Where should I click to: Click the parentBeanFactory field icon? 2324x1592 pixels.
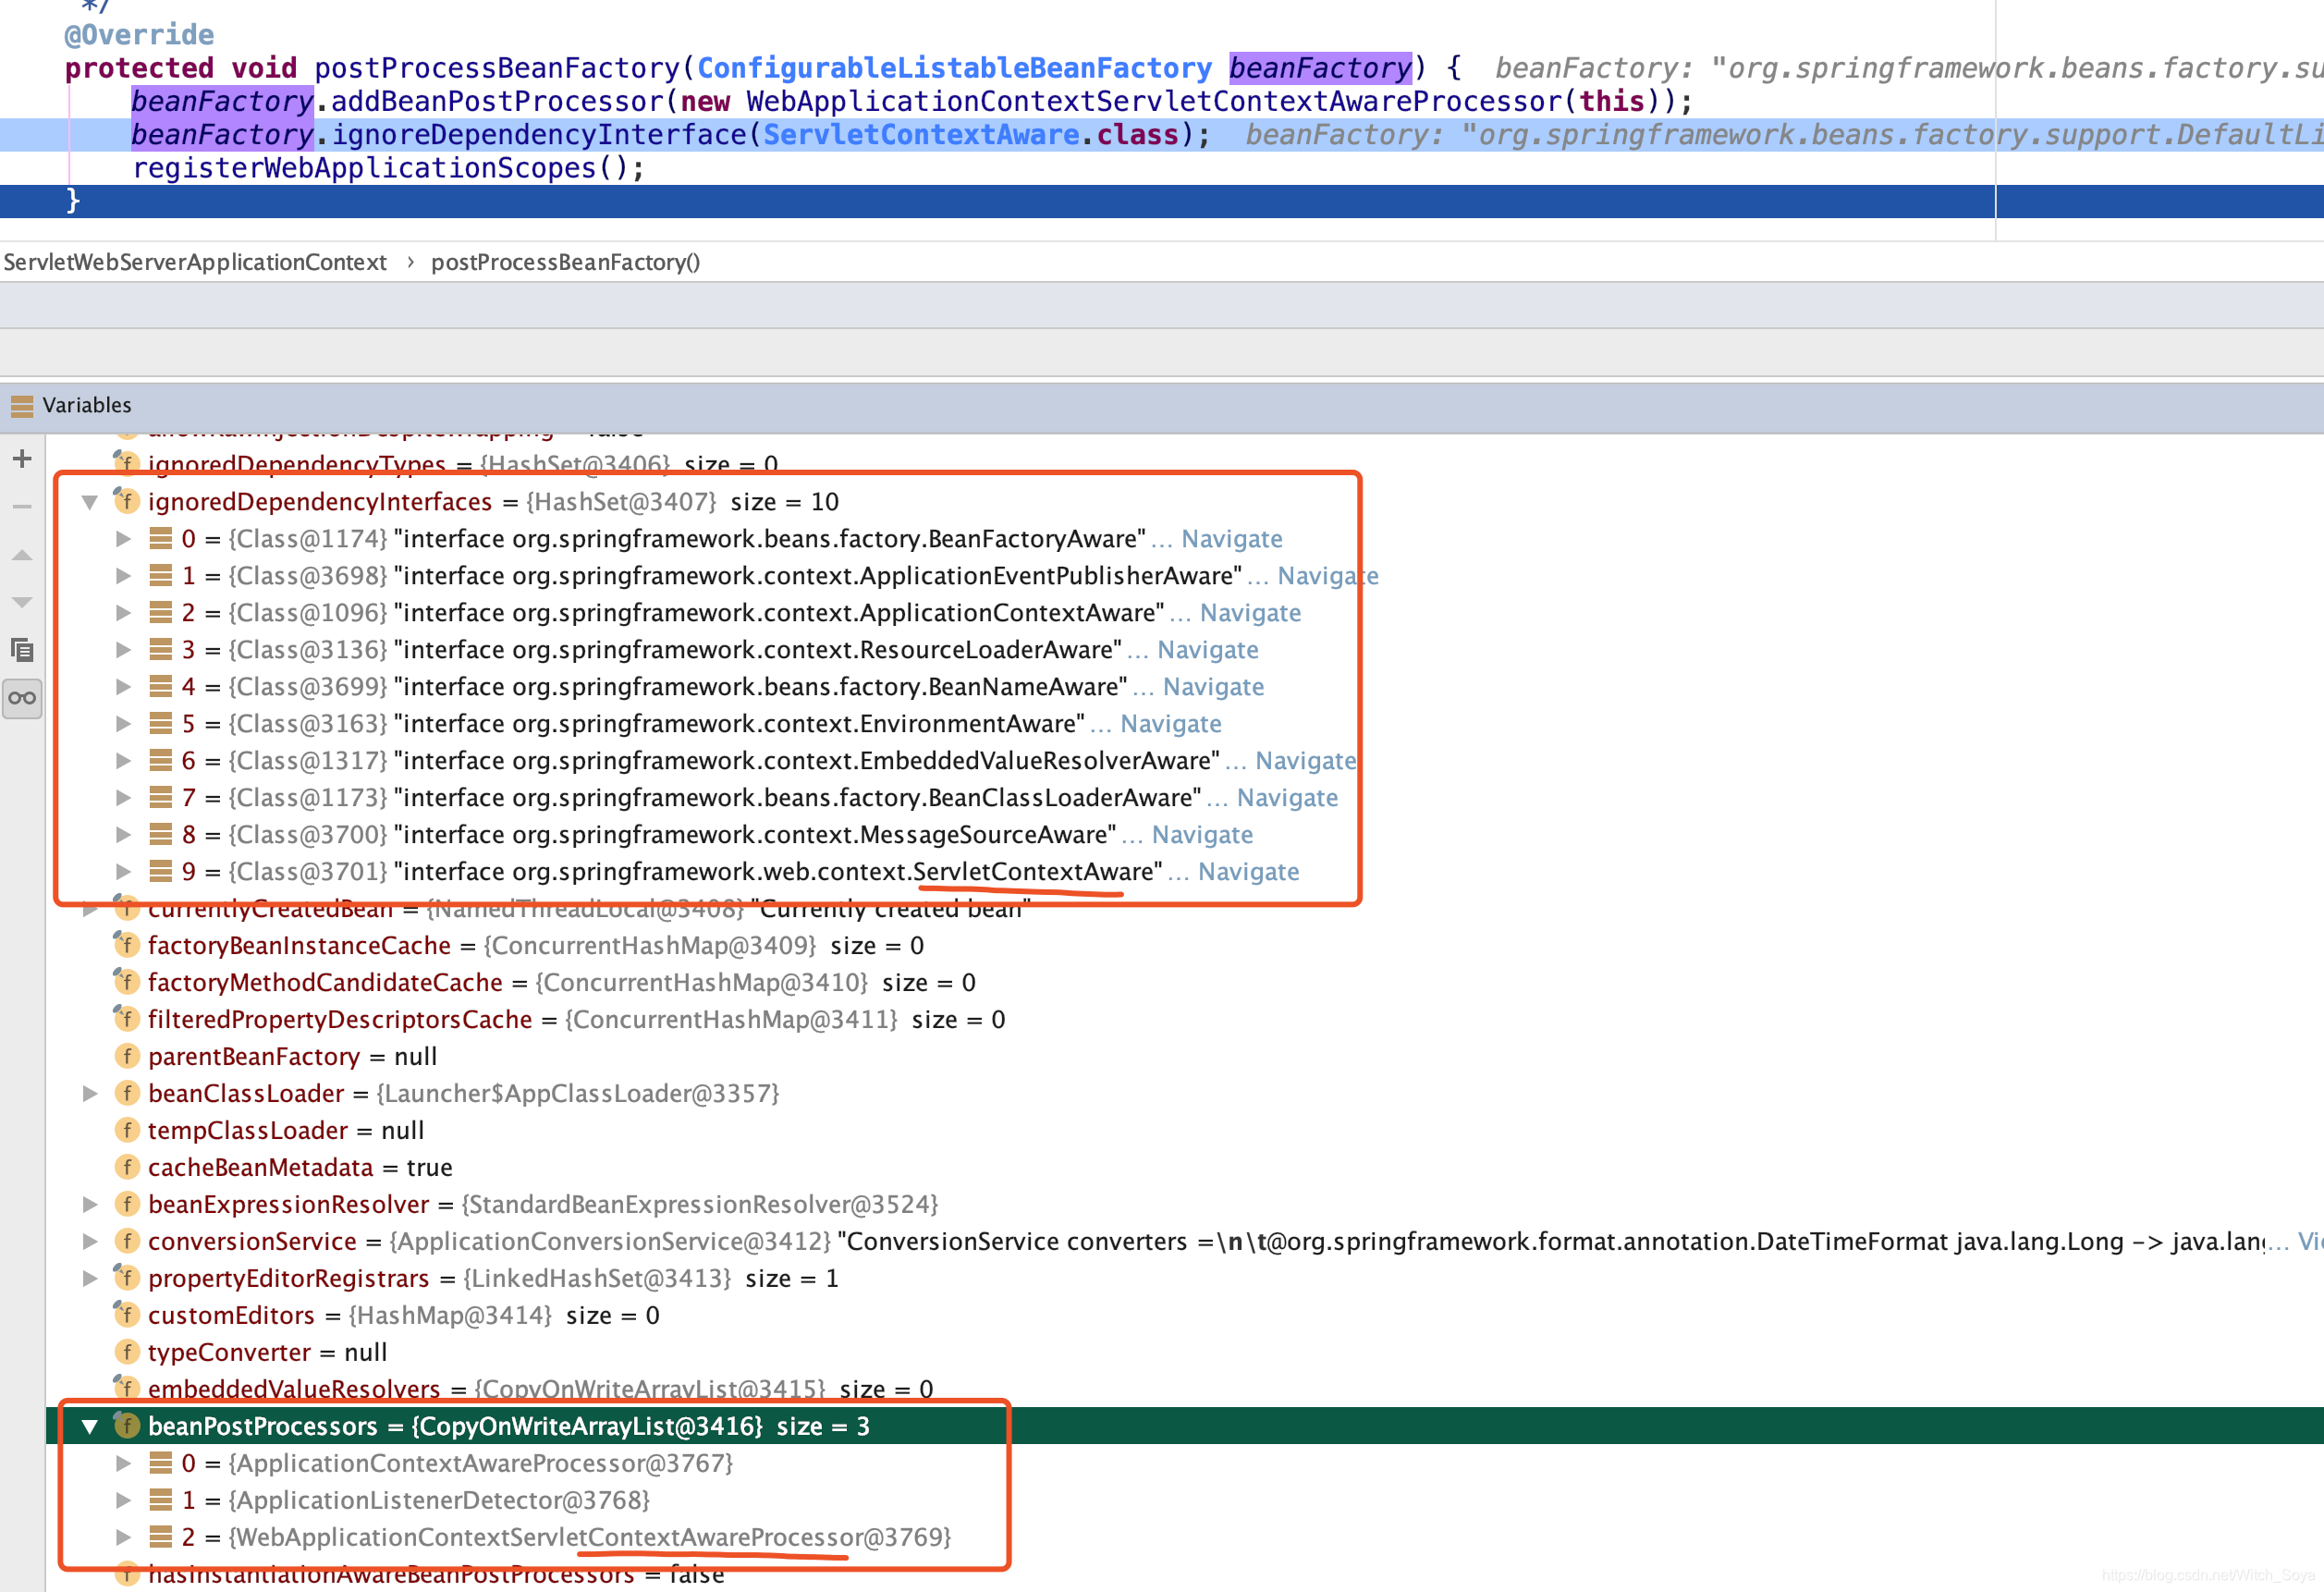point(127,1056)
